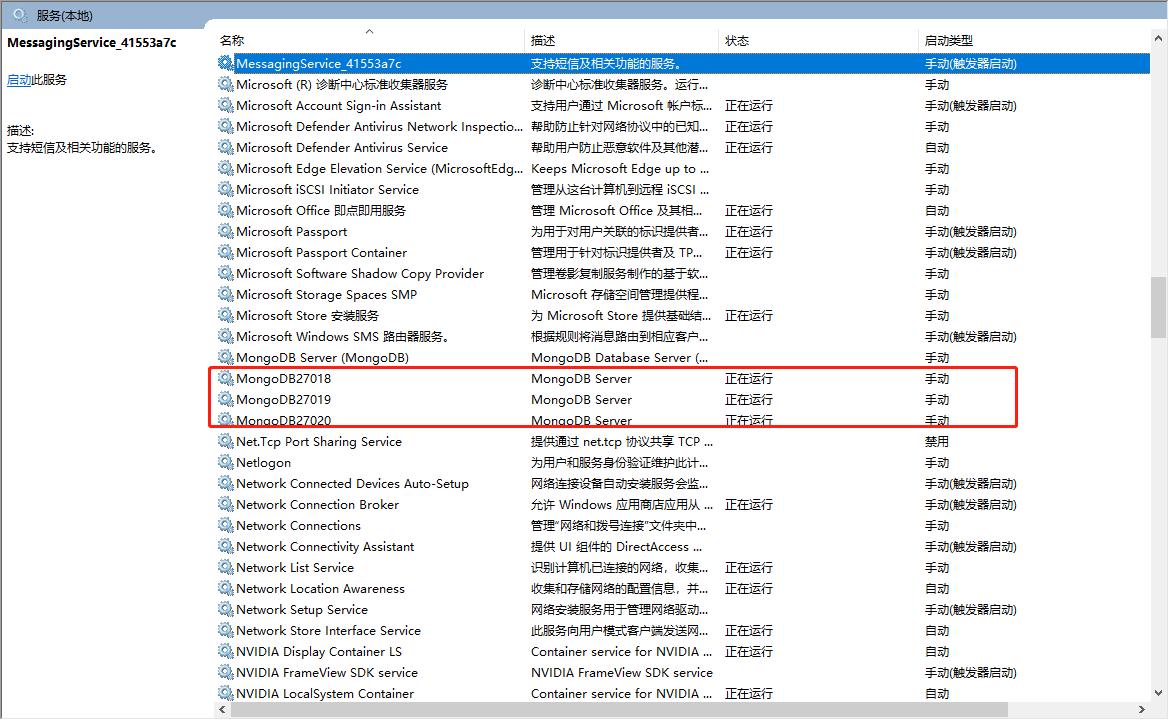
Task: Click 自动 startup type of Microsoft Defender Antivirus Service
Action: 936,148
